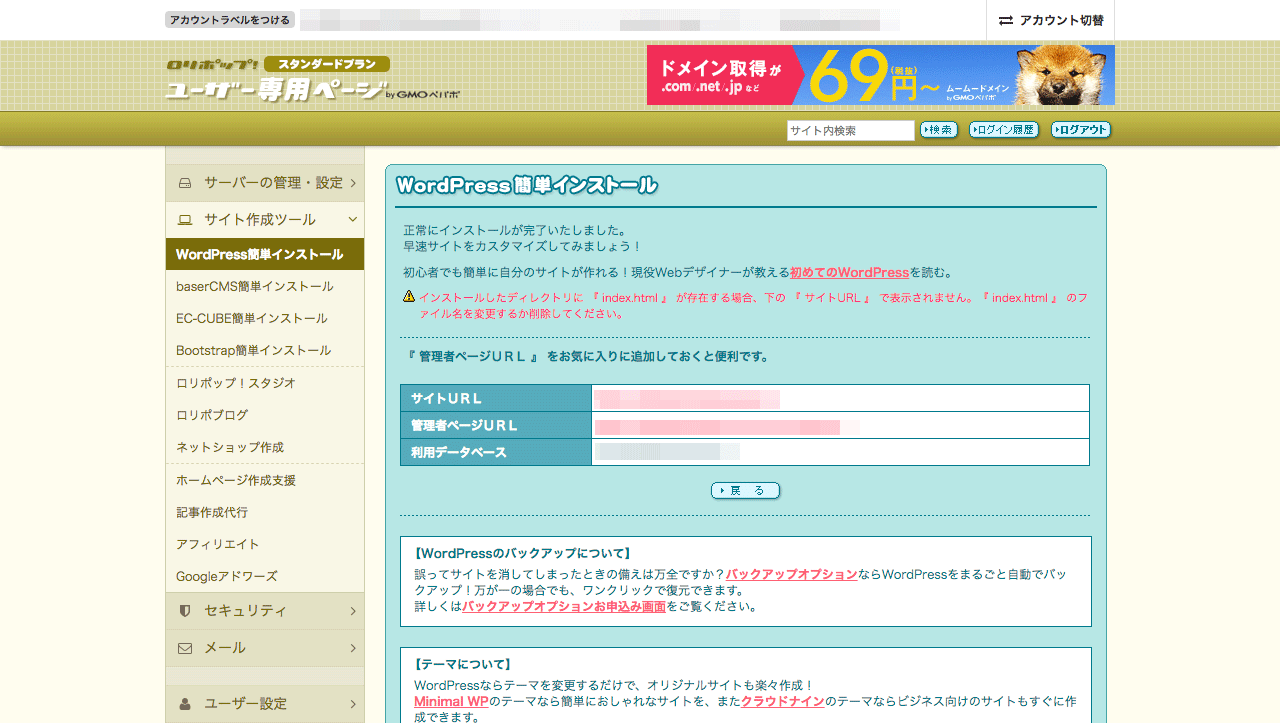This screenshot has height=723, width=1280.
Task: Select WordPress簡単インストール menu item
Action: [x=265, y=254]
